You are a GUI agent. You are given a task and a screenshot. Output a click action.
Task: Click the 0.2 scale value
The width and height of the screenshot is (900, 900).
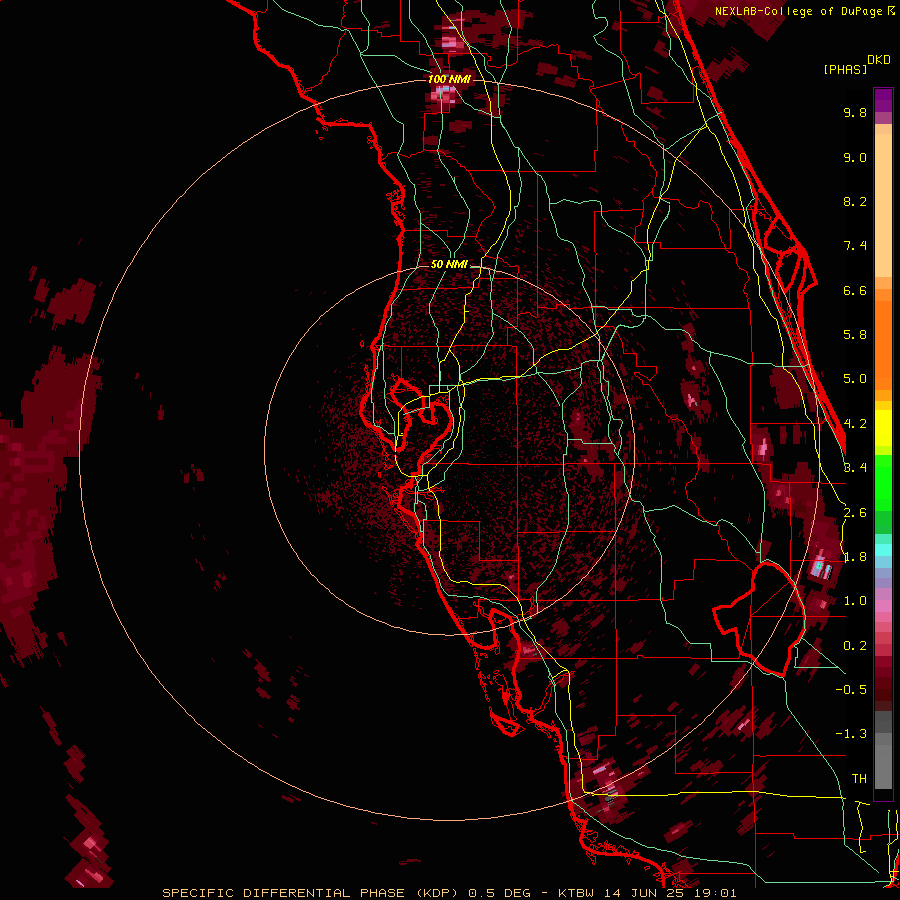855,646
